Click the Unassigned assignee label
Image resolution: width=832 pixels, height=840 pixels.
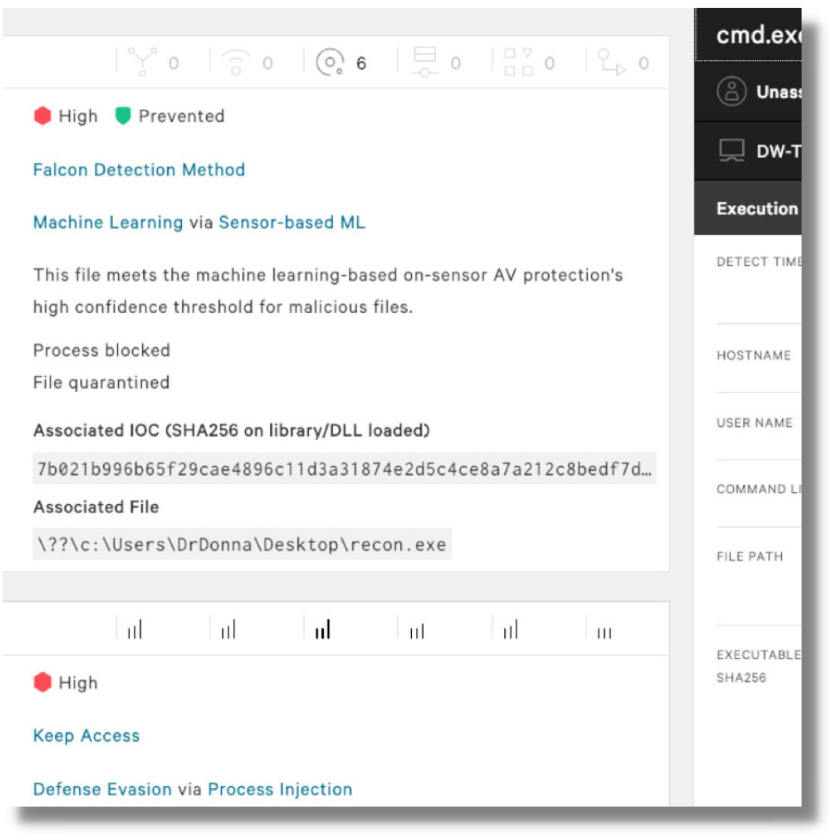[779, 92]
